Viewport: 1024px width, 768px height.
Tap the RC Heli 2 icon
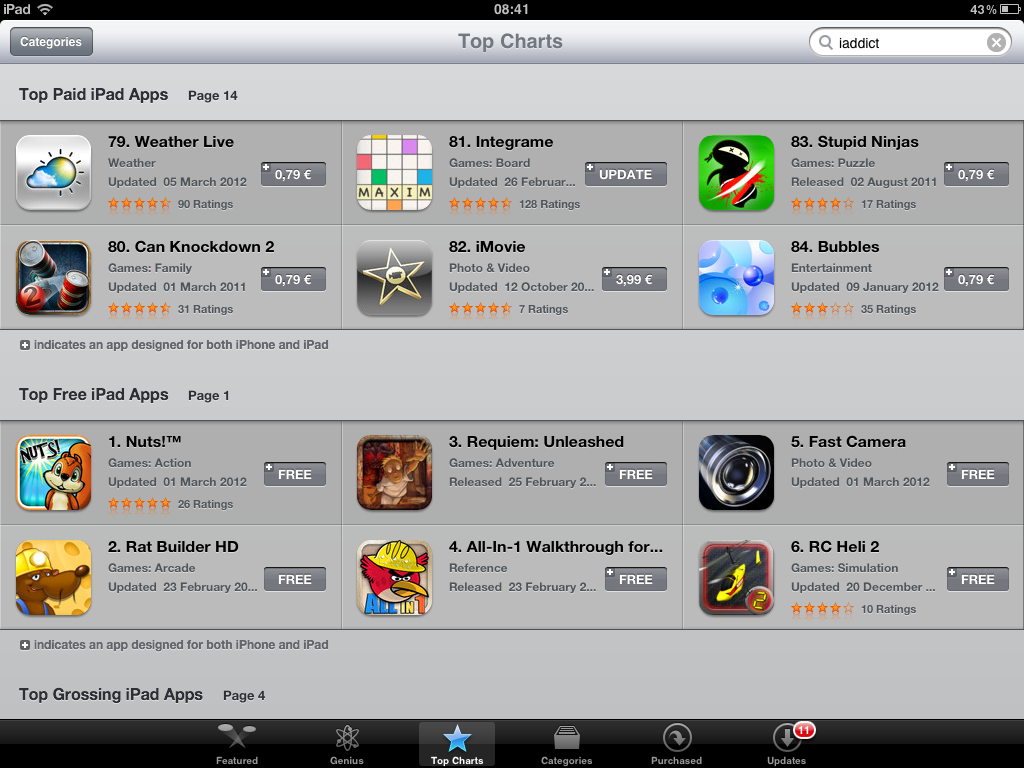tap(736, 578)
